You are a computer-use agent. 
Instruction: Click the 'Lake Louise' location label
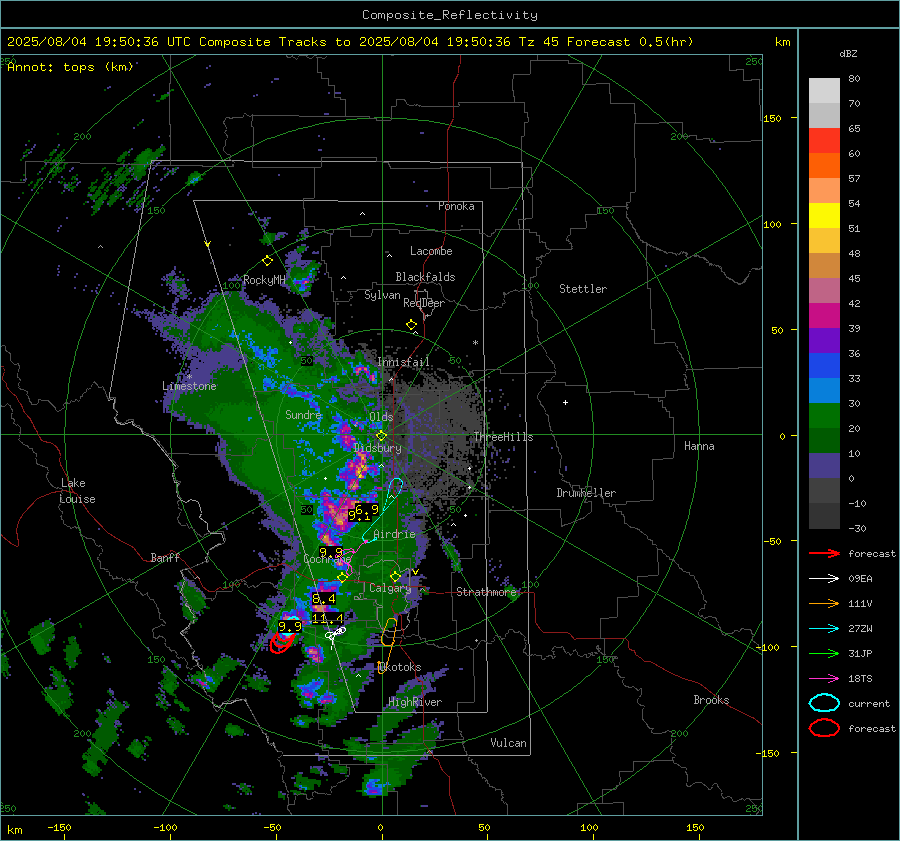(x=77, y=491)
